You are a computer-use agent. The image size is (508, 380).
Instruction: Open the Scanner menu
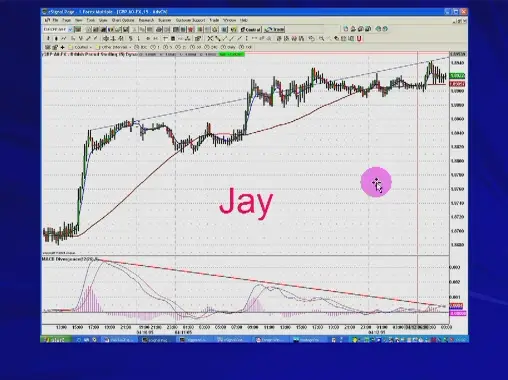tap(164, 20)
